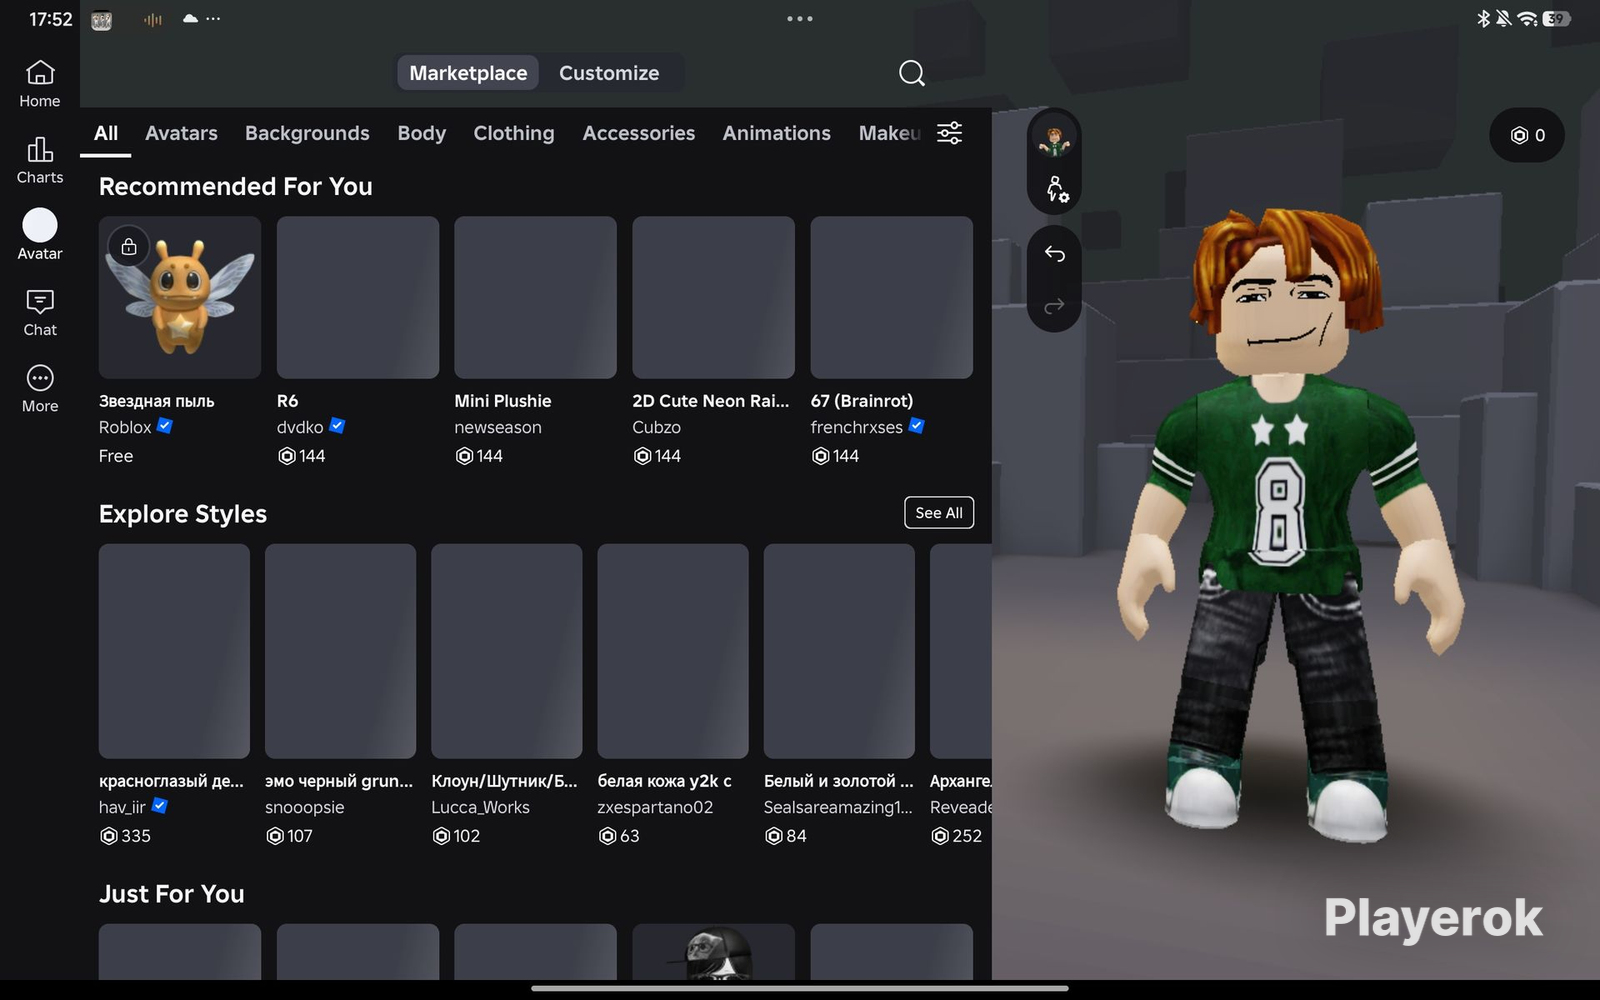This screenshot has height=1000, width=1600.
Task: Click the 84 Robux price
Action: (786, 836)
